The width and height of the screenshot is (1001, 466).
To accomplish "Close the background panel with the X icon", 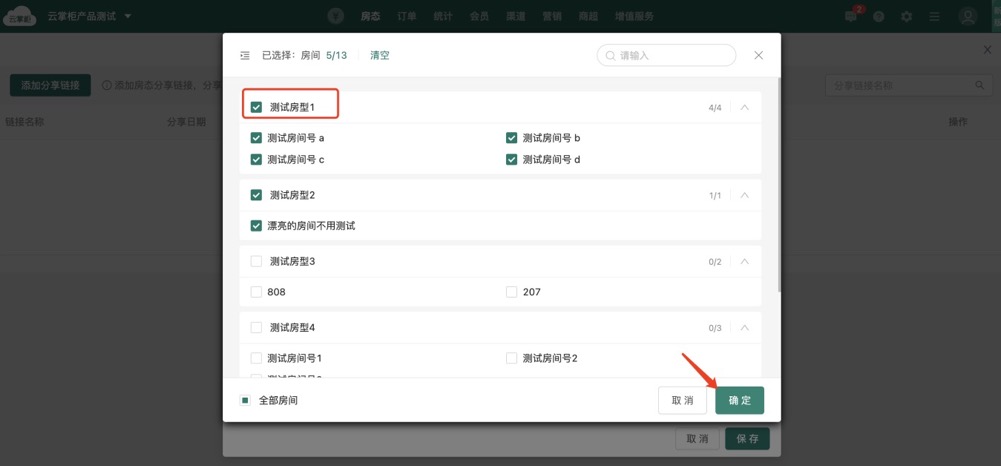I will [x=988, y=50].
